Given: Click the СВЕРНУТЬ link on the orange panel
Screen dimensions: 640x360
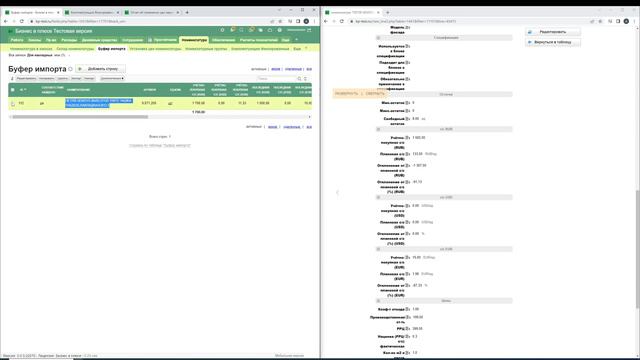Looking at the screenshot, I should [x=375, y=93].
